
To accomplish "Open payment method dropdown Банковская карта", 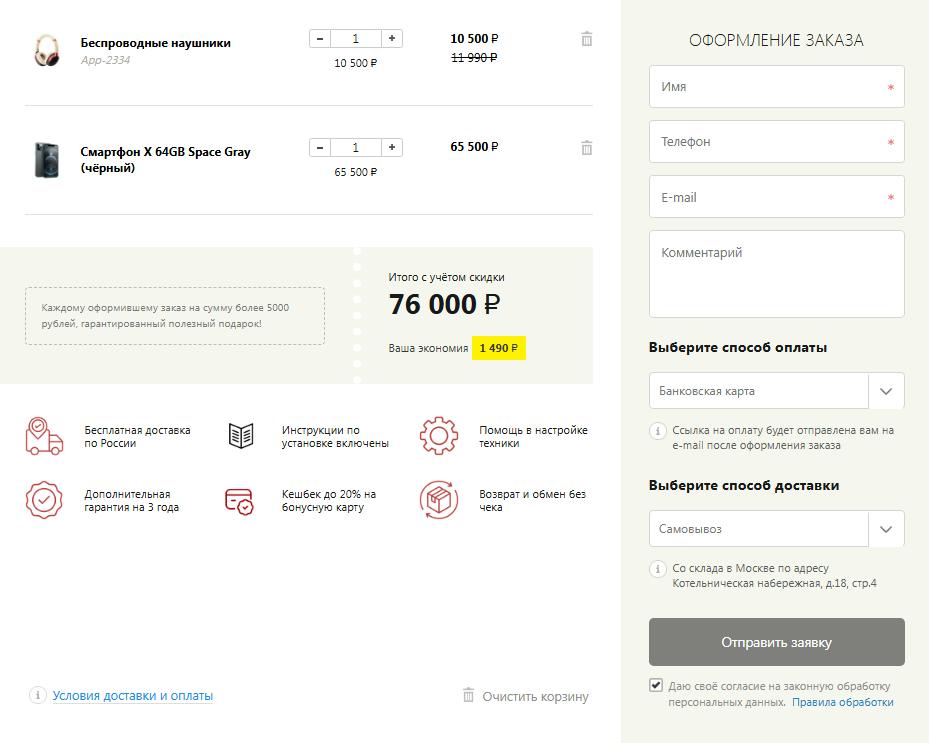I will coord(776,391).
